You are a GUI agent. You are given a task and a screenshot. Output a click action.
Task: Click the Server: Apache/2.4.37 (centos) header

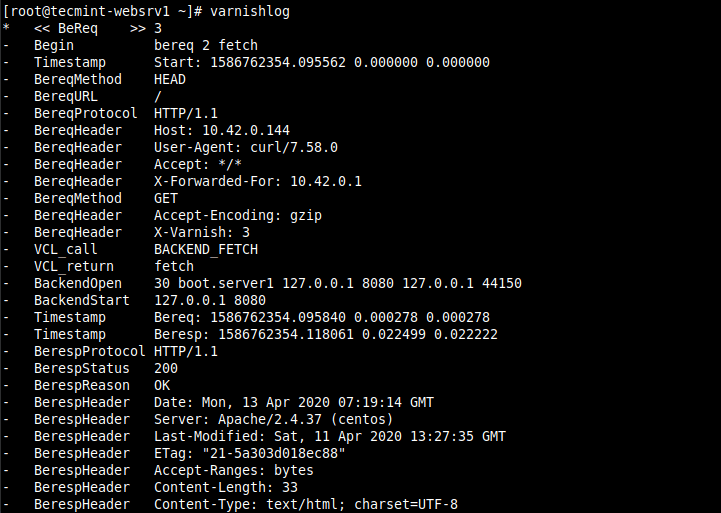[273, 419]
